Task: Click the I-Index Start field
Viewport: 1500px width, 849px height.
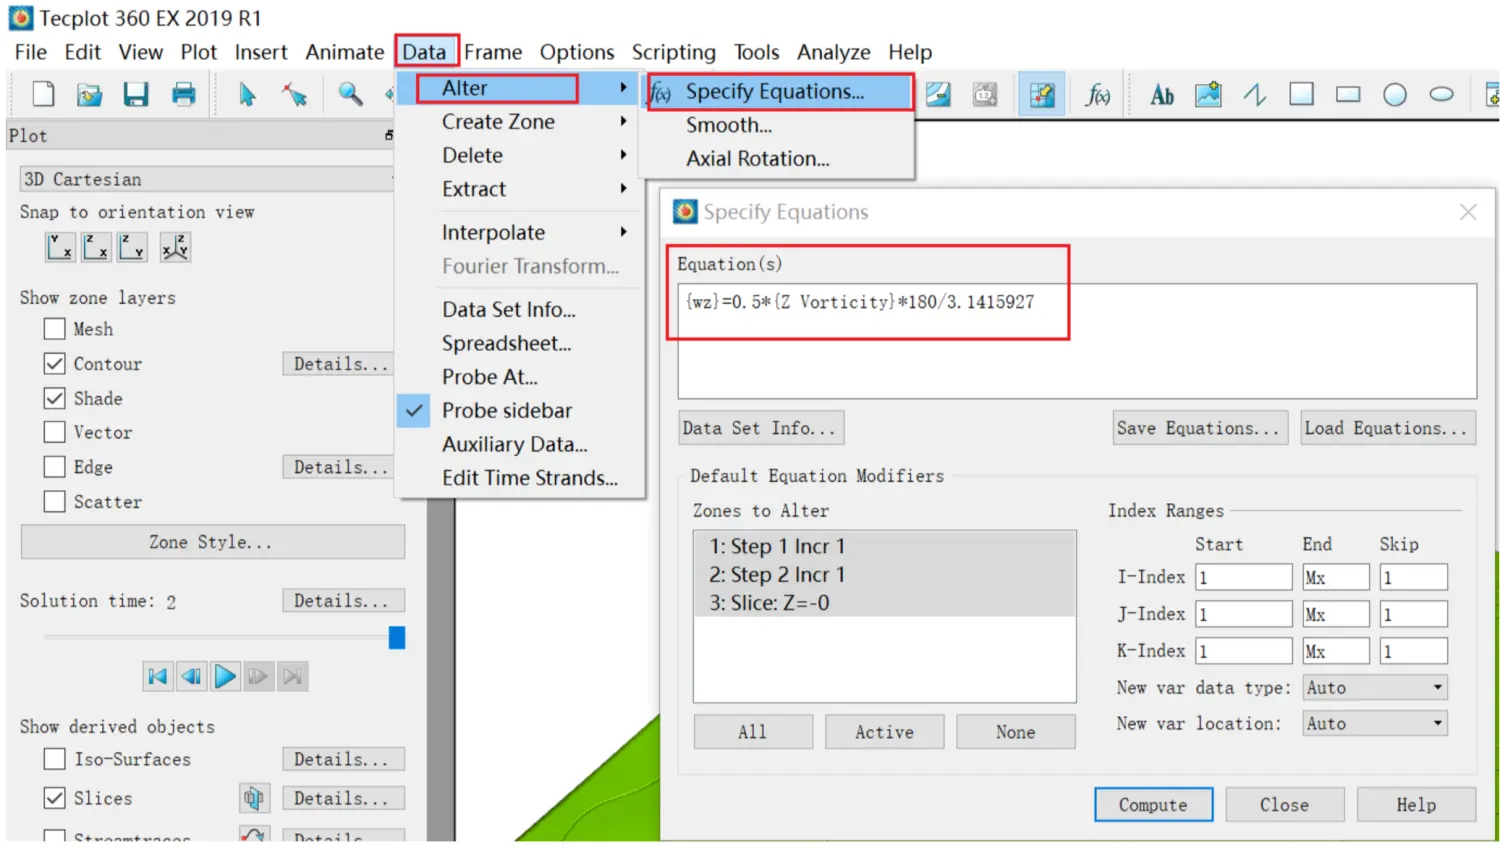Action: coord(1243,578)
